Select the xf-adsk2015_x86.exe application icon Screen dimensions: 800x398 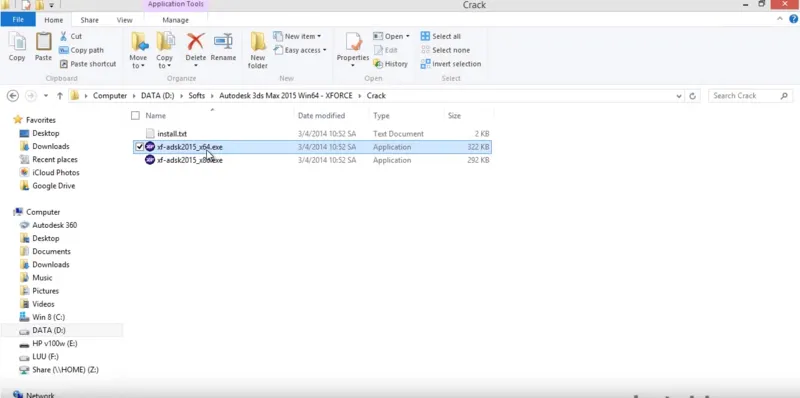(x=149, y=160)
